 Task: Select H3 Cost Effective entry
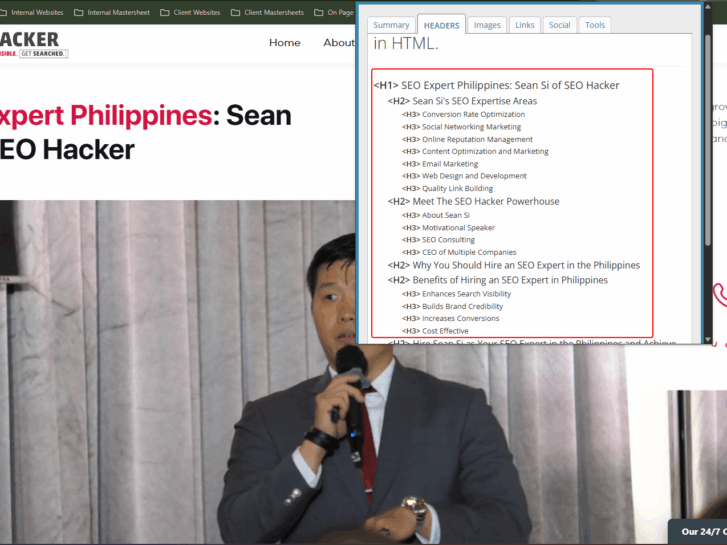tap(435, 331)
